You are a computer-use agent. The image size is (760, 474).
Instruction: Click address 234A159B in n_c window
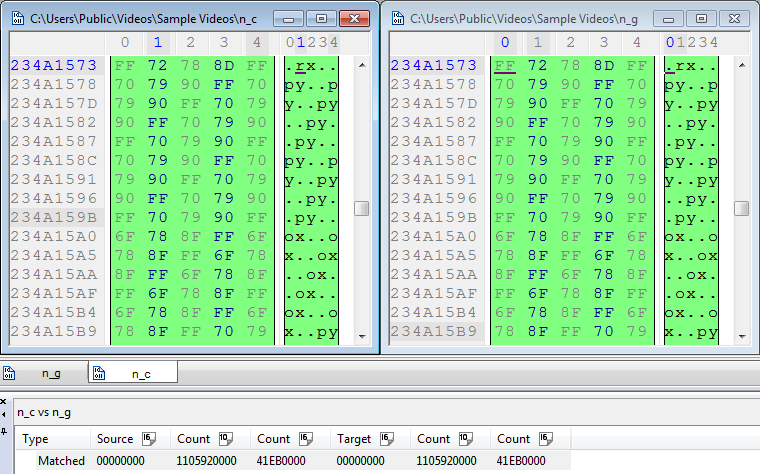coord(54,218)
